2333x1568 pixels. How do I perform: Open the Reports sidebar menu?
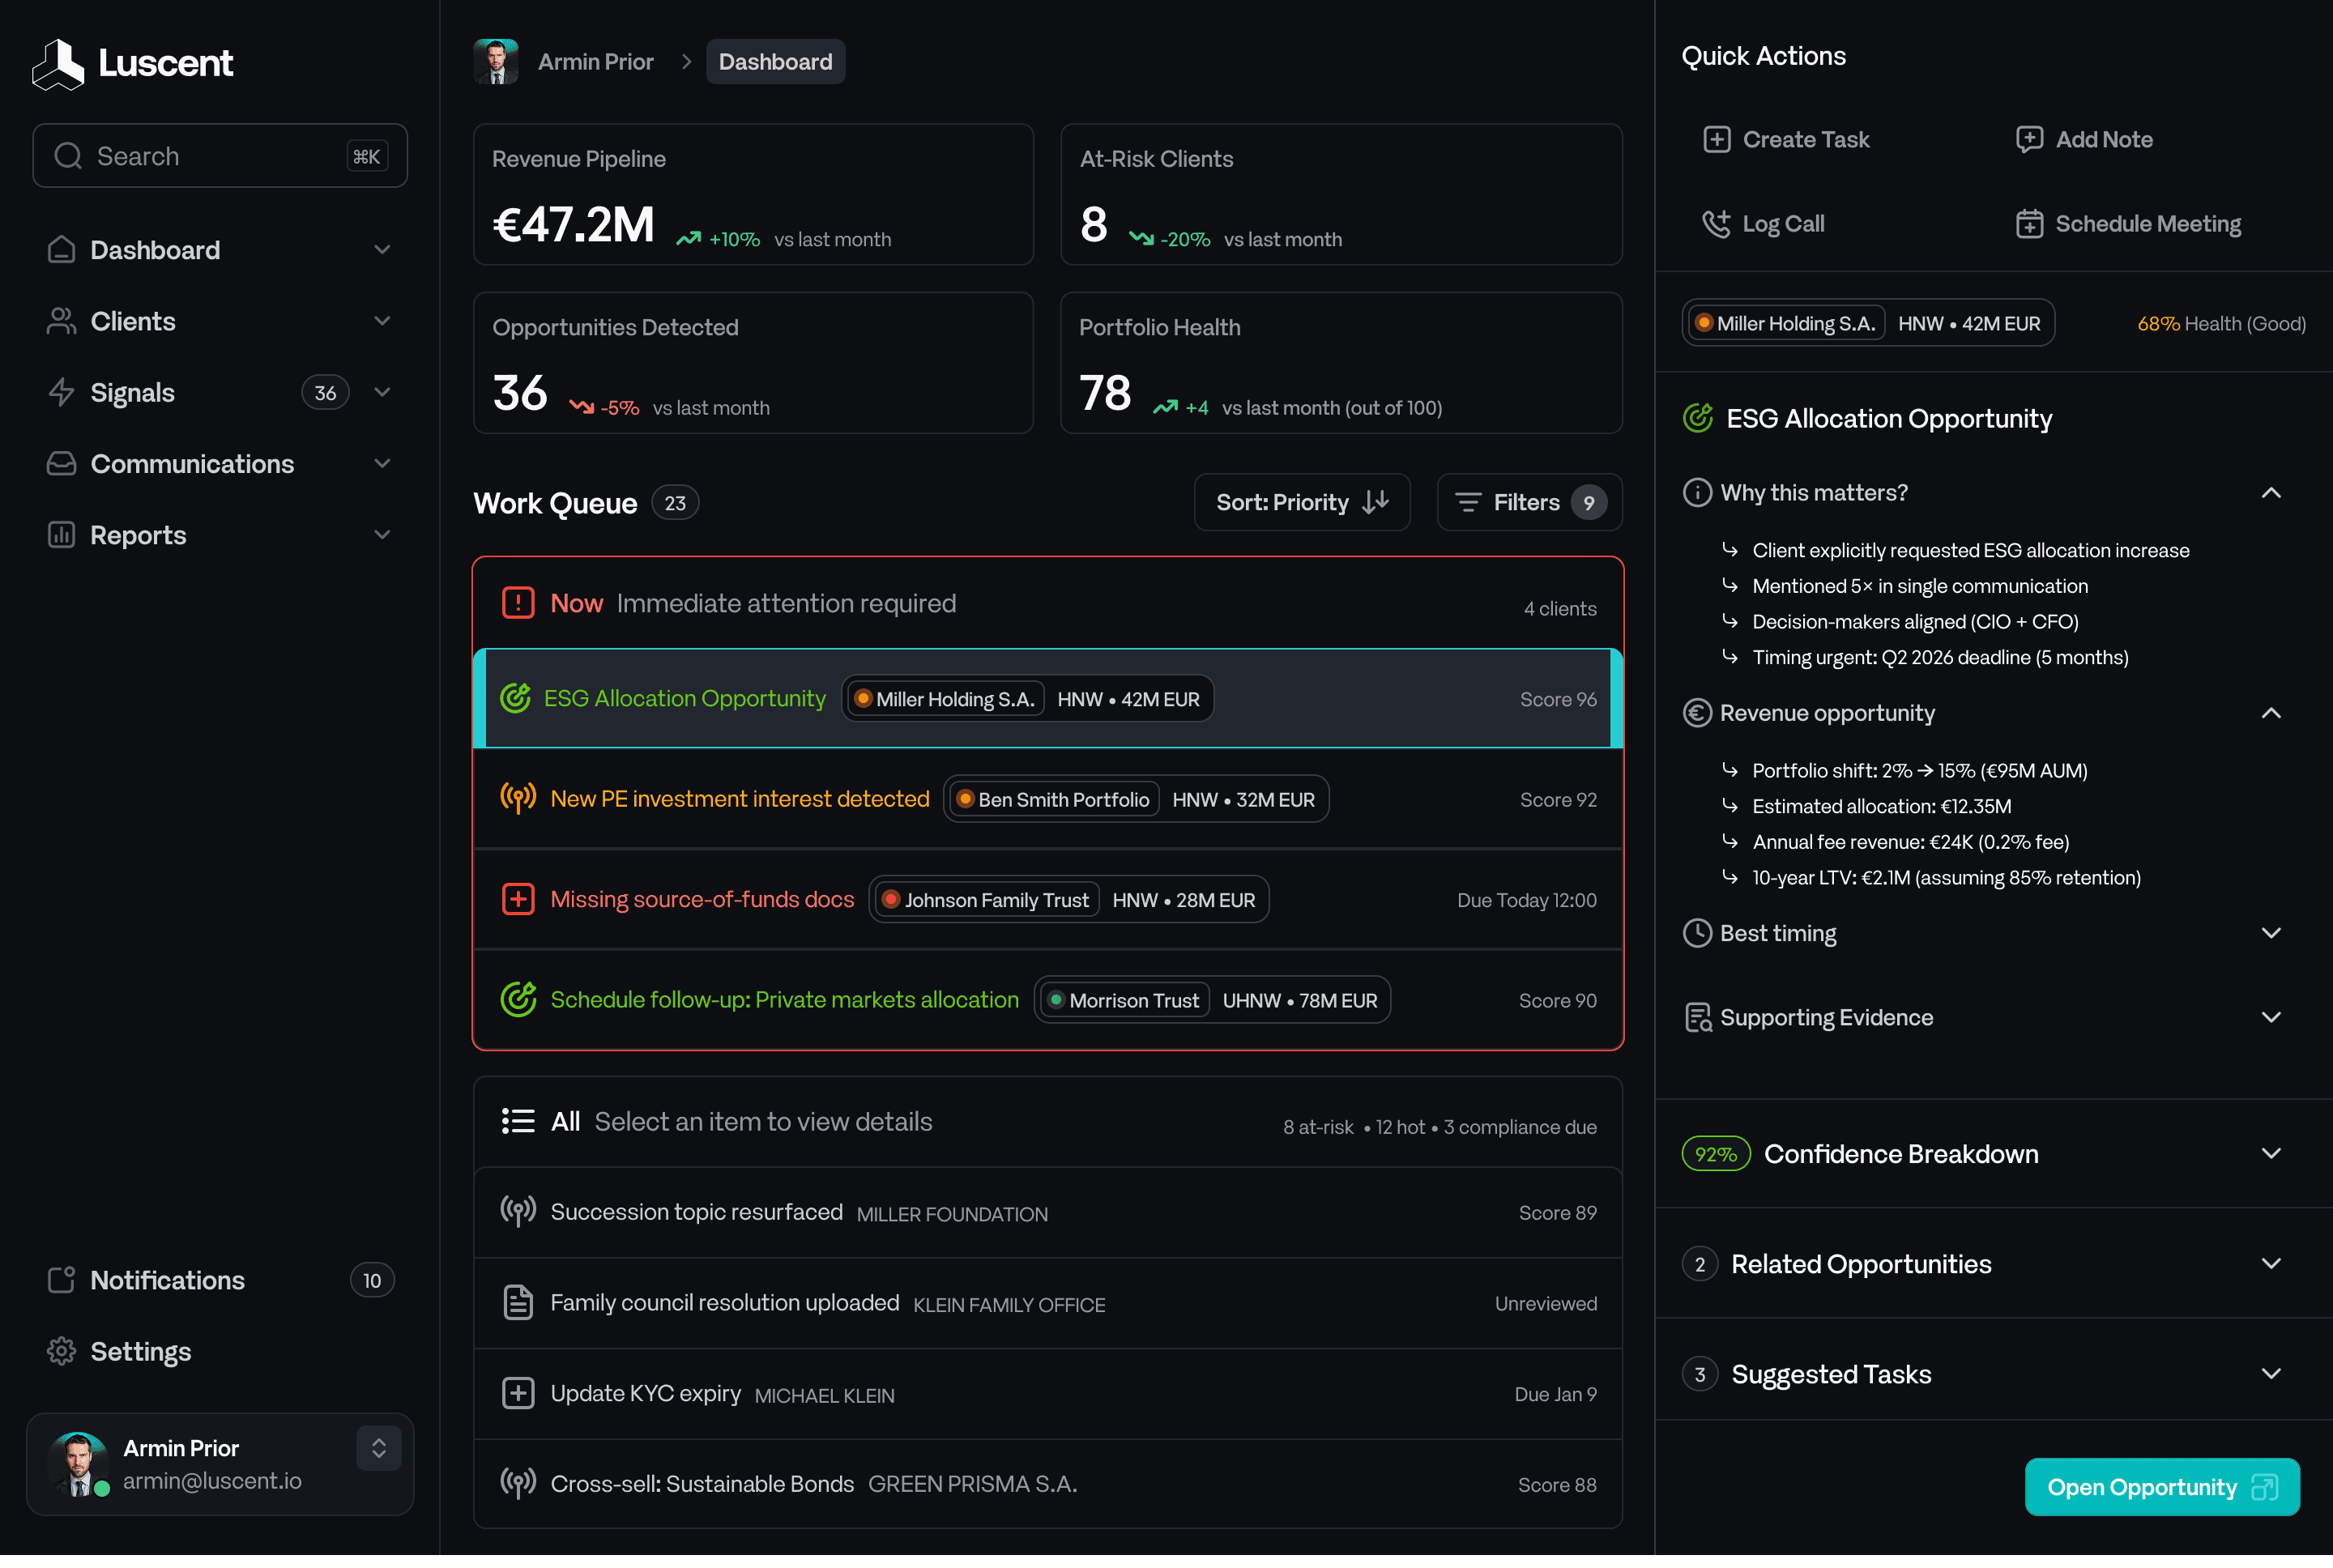tap(381, 535)
